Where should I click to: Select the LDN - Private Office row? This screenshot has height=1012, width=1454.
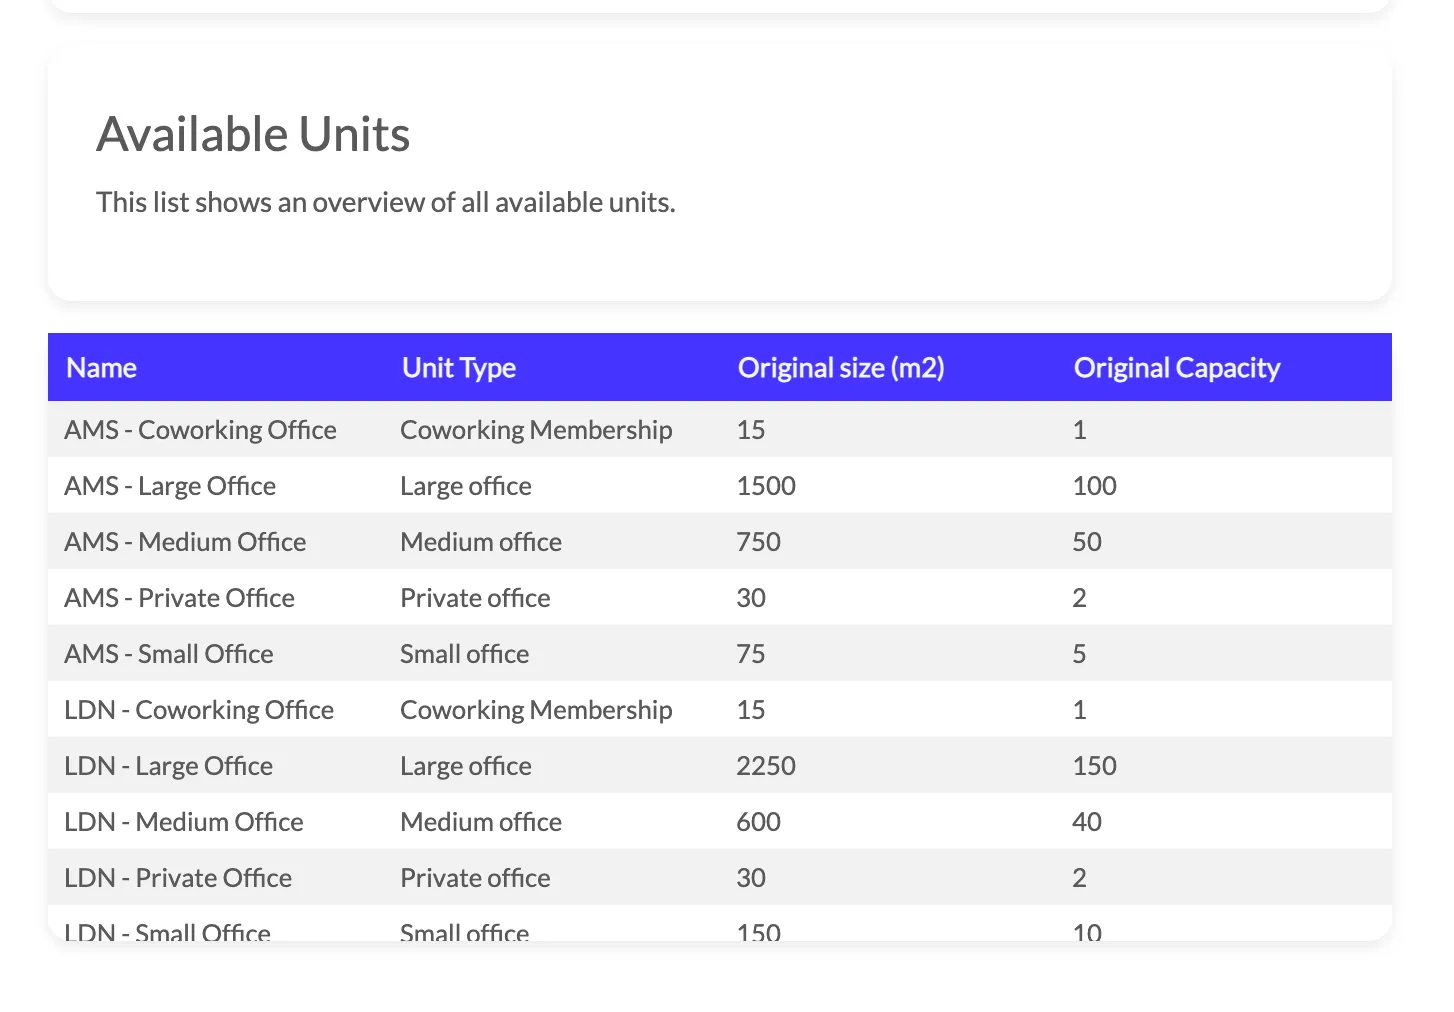tap(720, 878)
